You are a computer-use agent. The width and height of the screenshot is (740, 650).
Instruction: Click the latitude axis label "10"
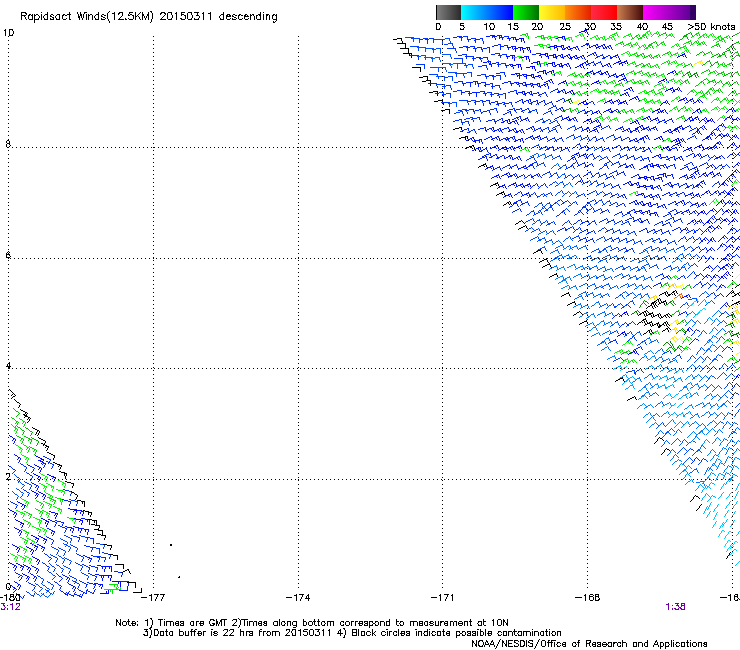pos(8,33)
